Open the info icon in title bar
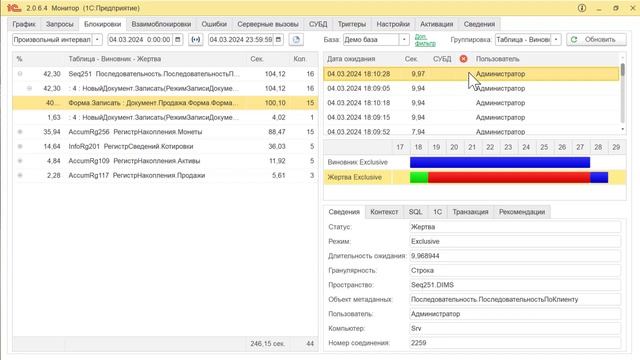The width and height of the screenshot is (640, 360). tap(582, 8)
